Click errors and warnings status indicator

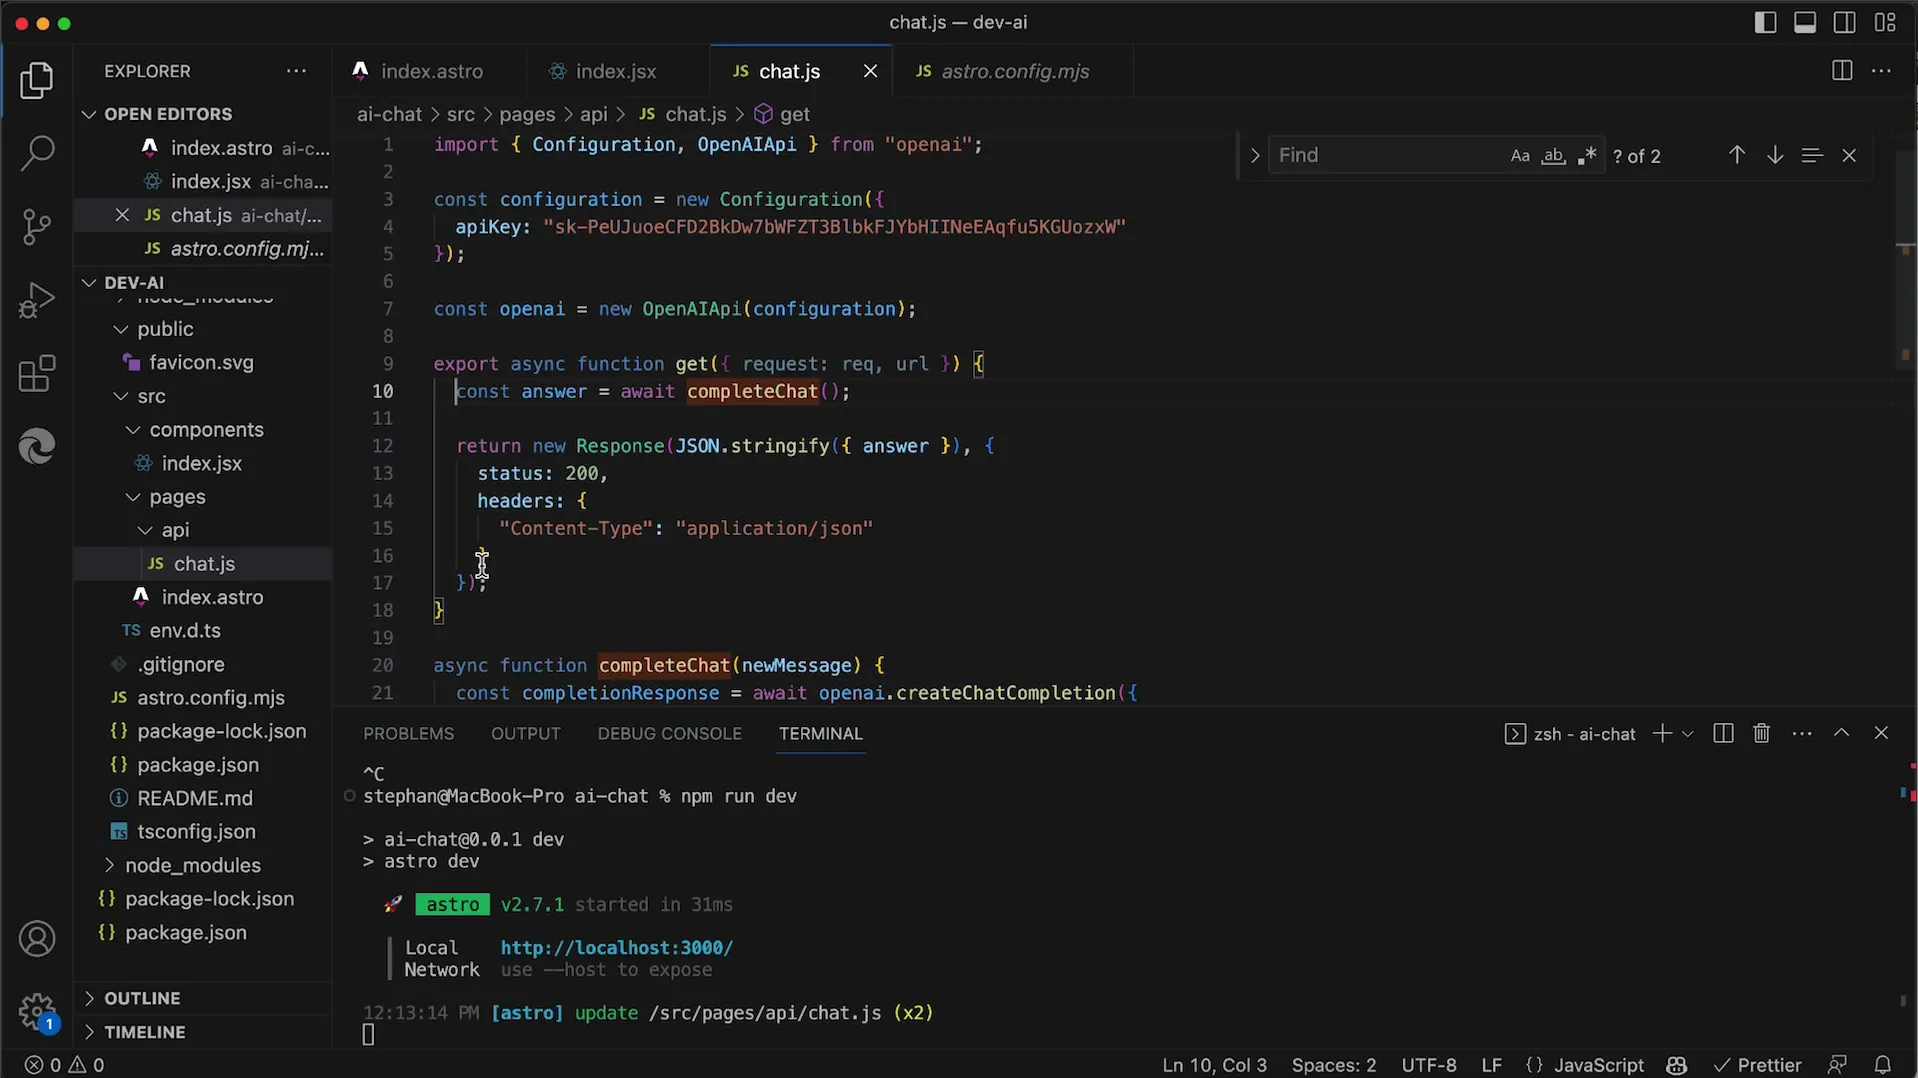click(64, 1065)
